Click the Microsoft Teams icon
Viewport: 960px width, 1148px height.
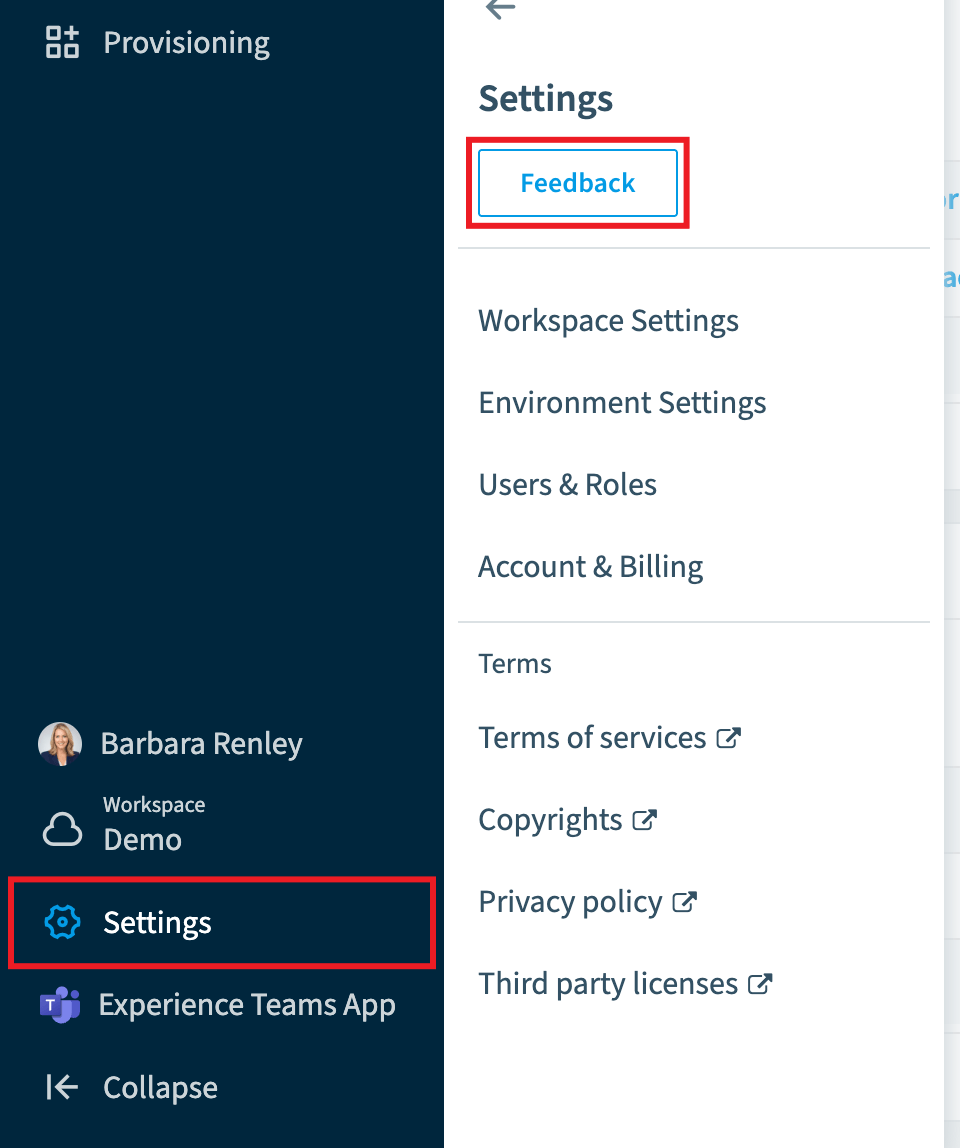coord(60,1004)
